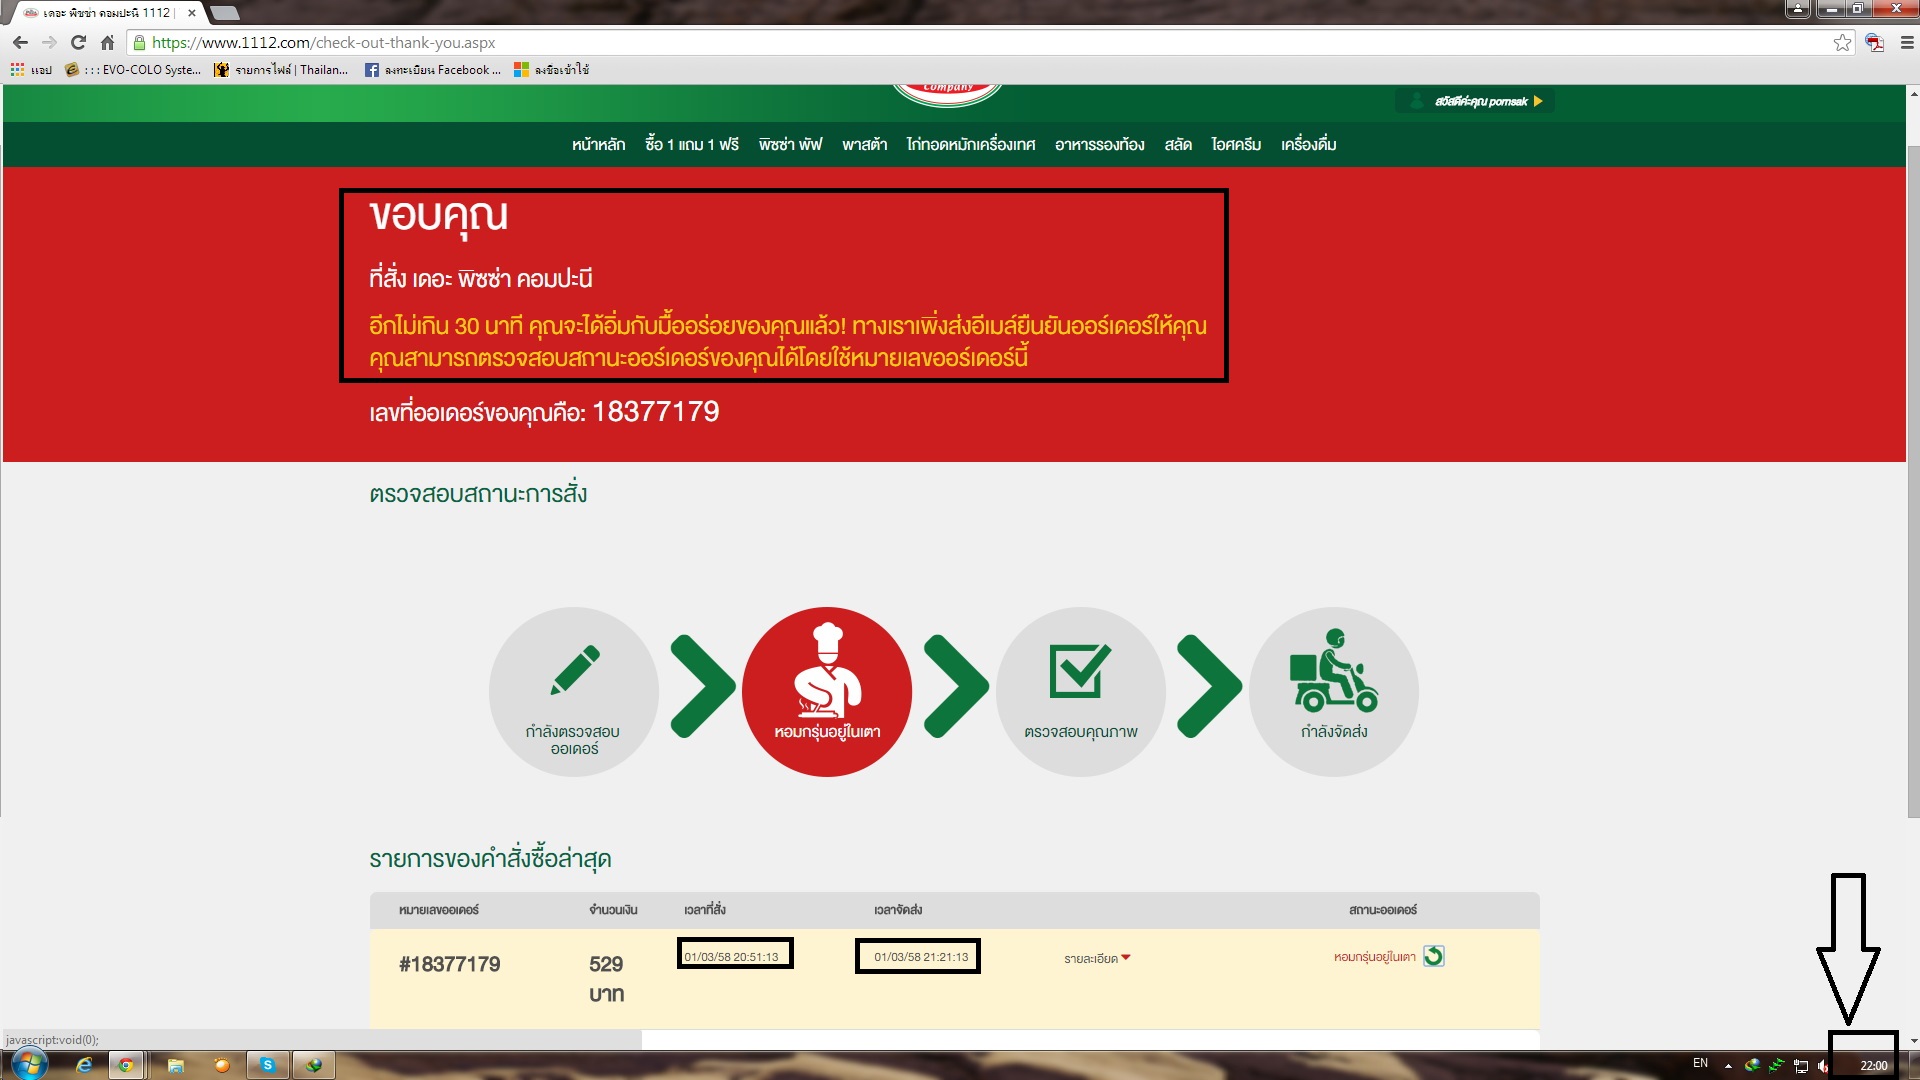Refresh the order status icon
Image resolution: width=1920 pixels, height=1080 pixels.
[1433, 956]
